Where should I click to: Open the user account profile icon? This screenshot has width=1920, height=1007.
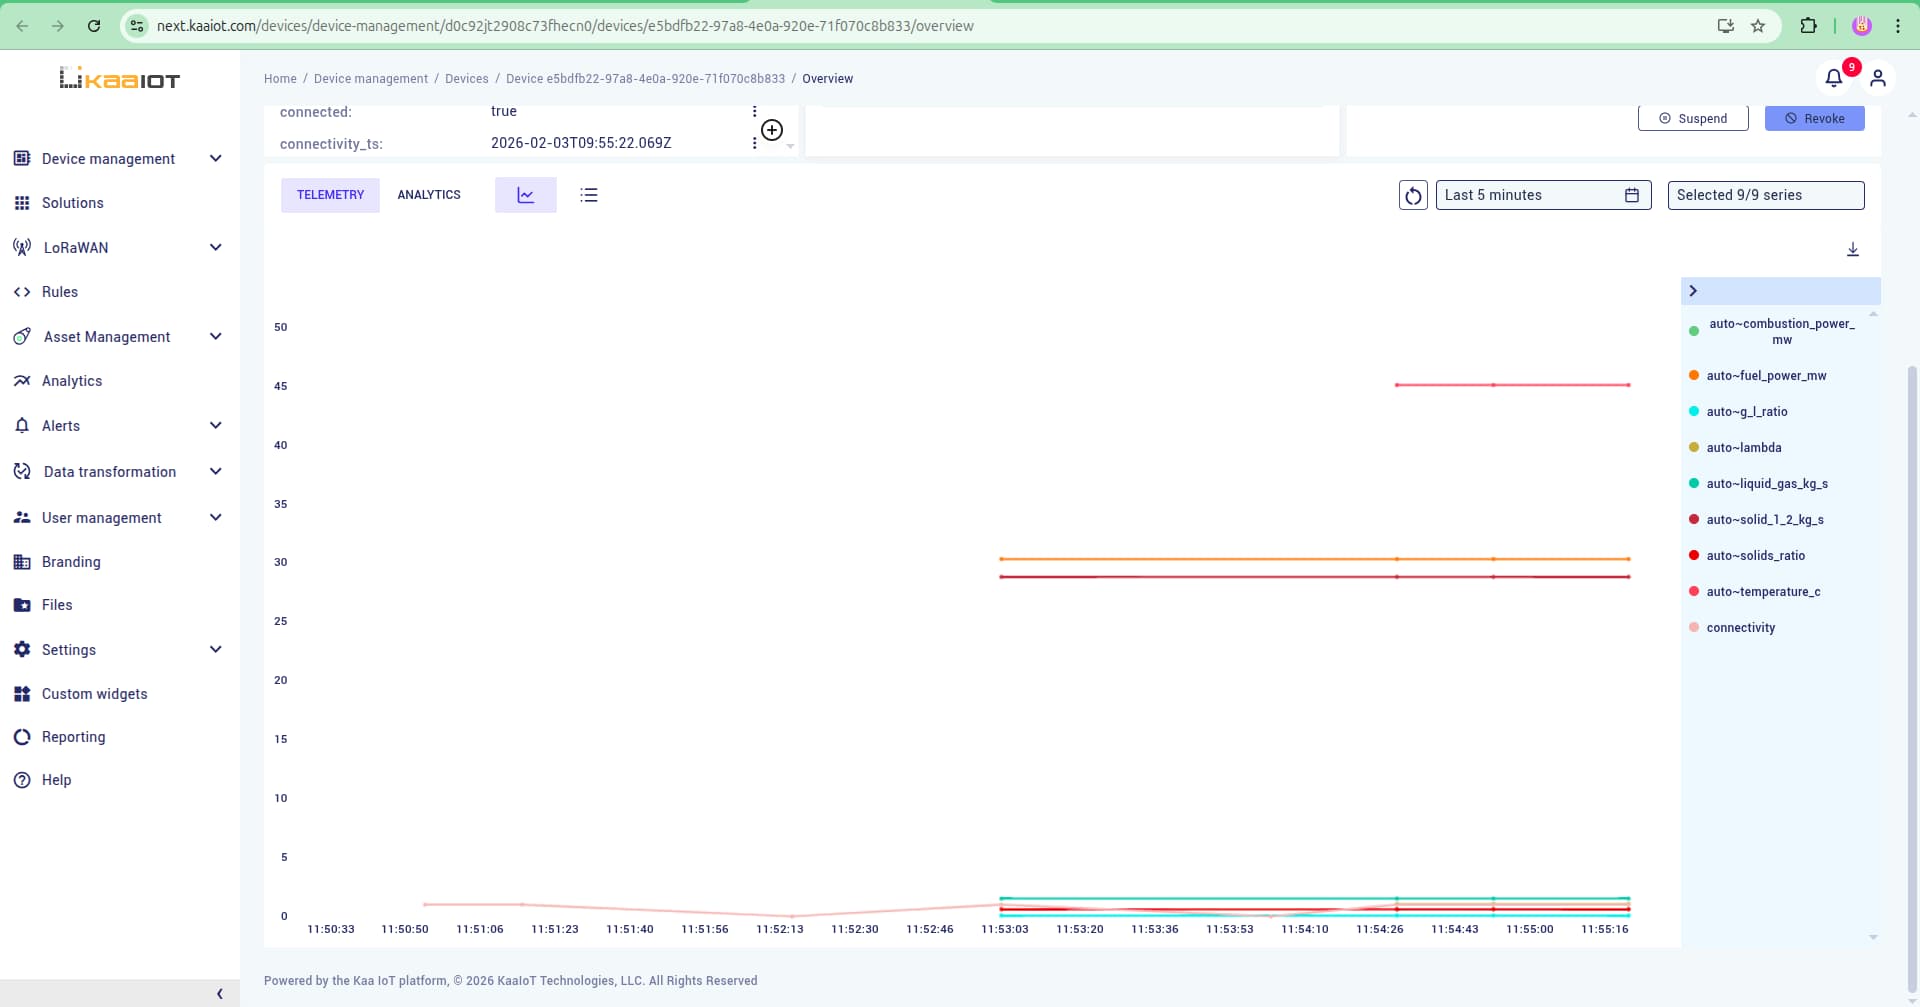click(1877, 78)
